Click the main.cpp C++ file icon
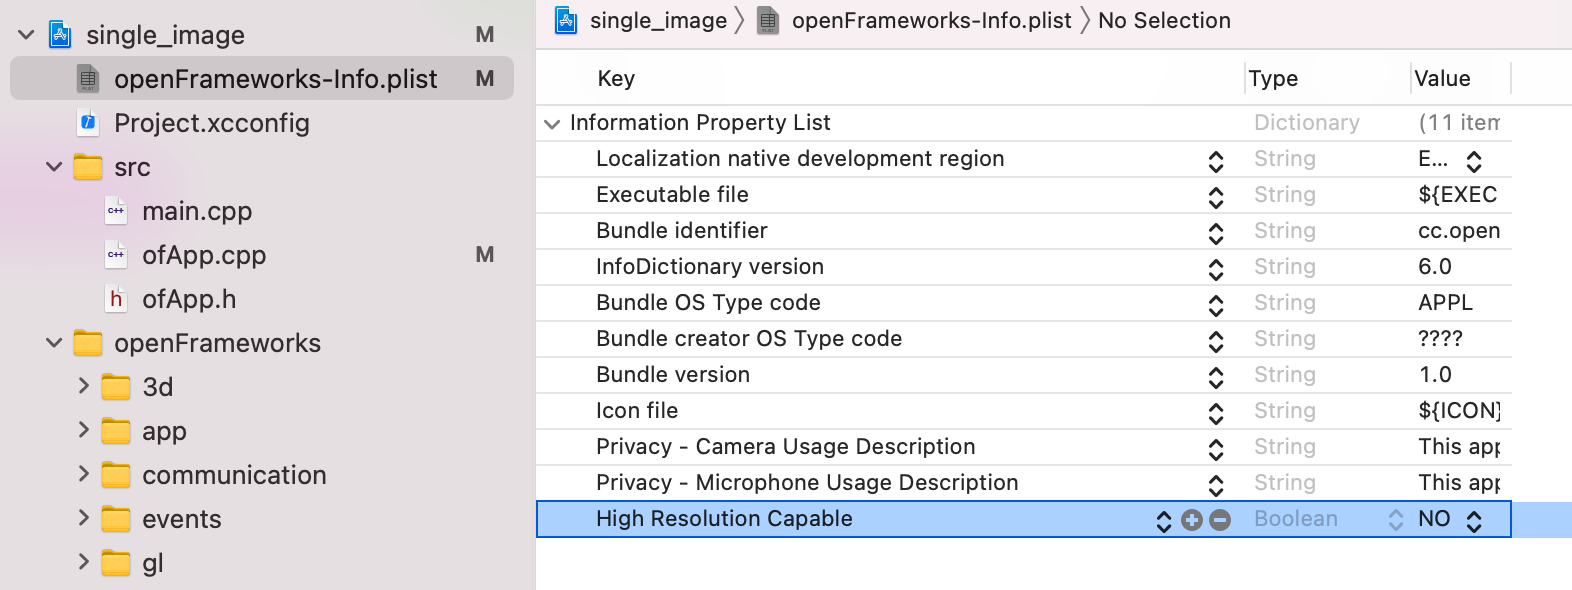The width and height of the screenshot is (1572, 590). (x=116, y=211)
